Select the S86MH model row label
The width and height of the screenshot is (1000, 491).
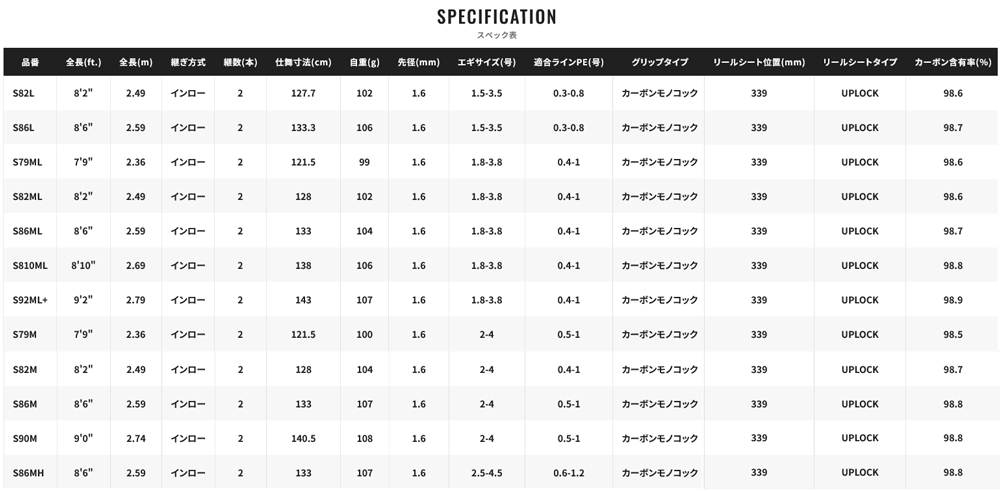pyautogui.click(x=29, y=473)
